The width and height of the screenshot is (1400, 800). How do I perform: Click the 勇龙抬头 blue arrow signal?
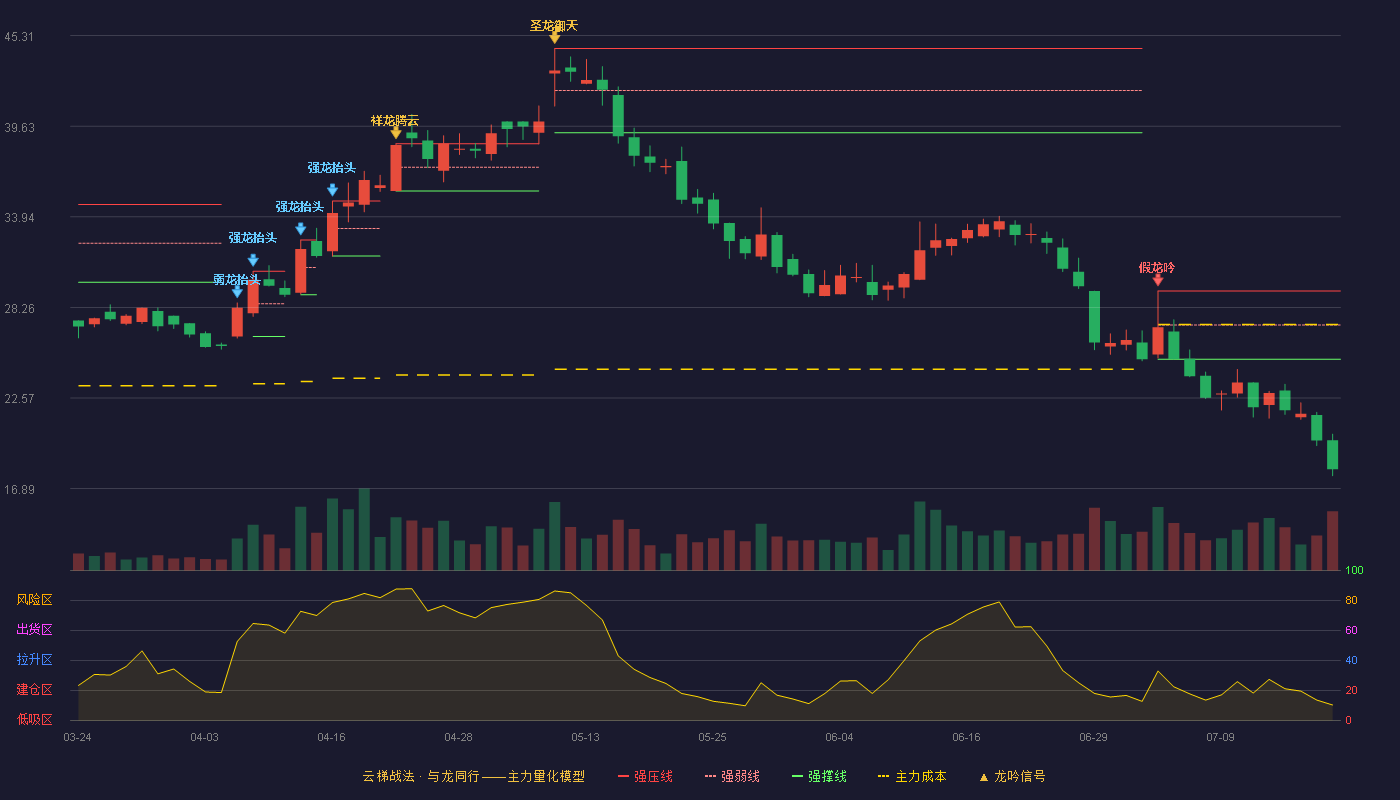(237, 292)
